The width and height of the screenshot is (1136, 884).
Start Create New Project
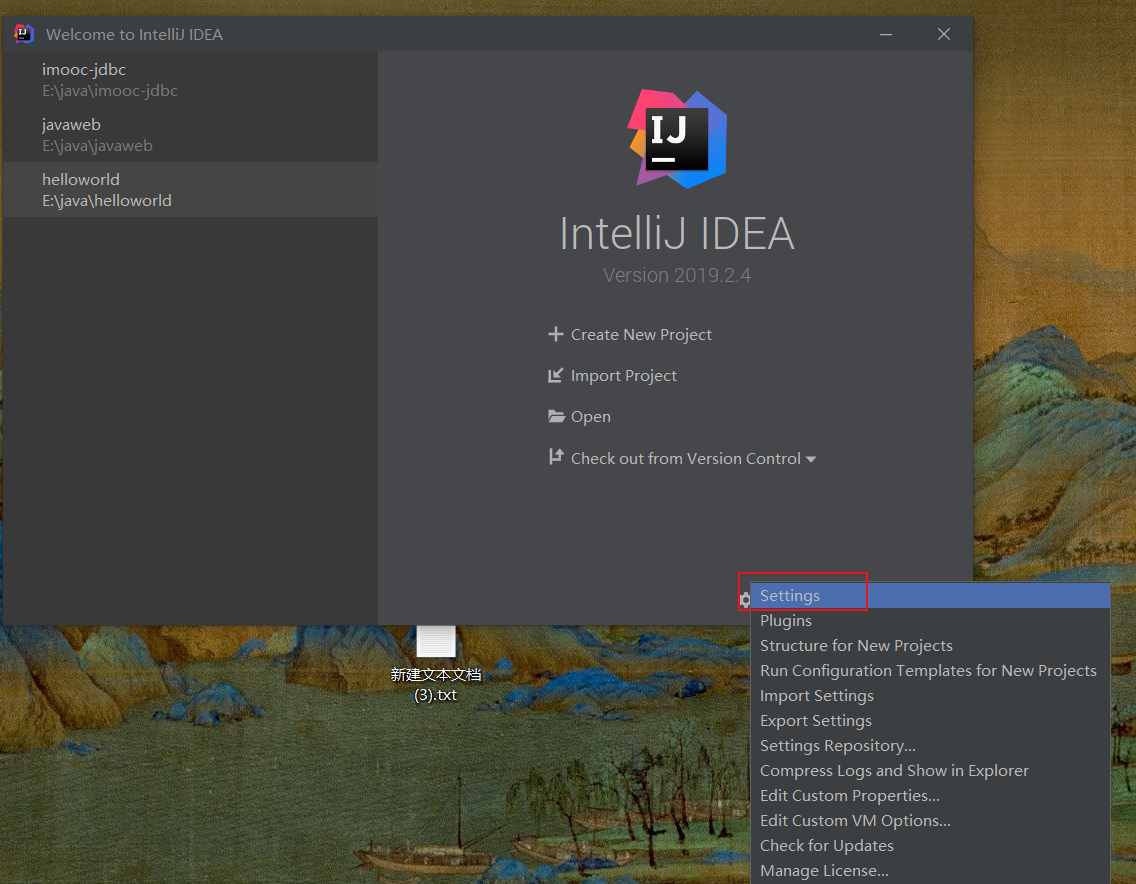(x=641, y=335)
